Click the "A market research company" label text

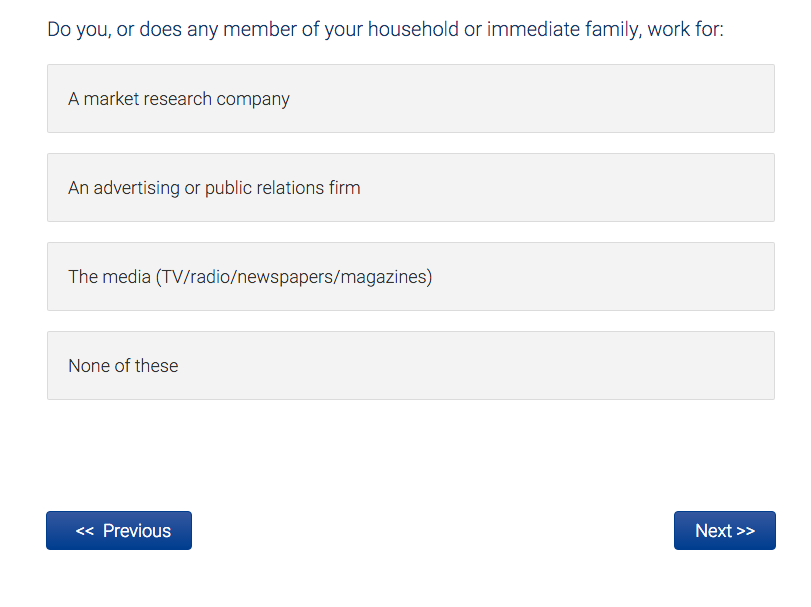pyautogui.click(x=179, y=99)
